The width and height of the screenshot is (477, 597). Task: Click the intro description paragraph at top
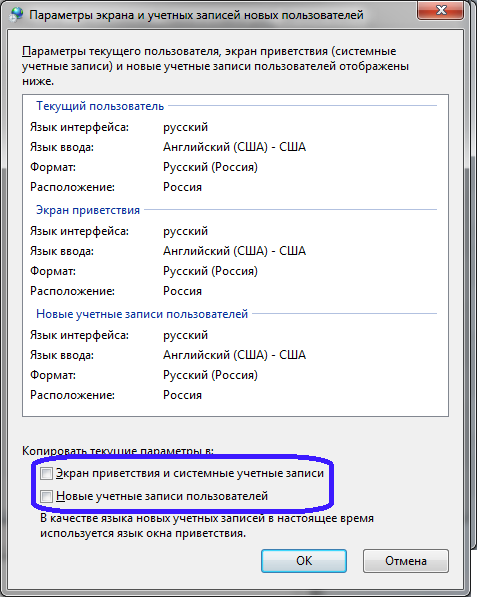[x=215, y=66]
